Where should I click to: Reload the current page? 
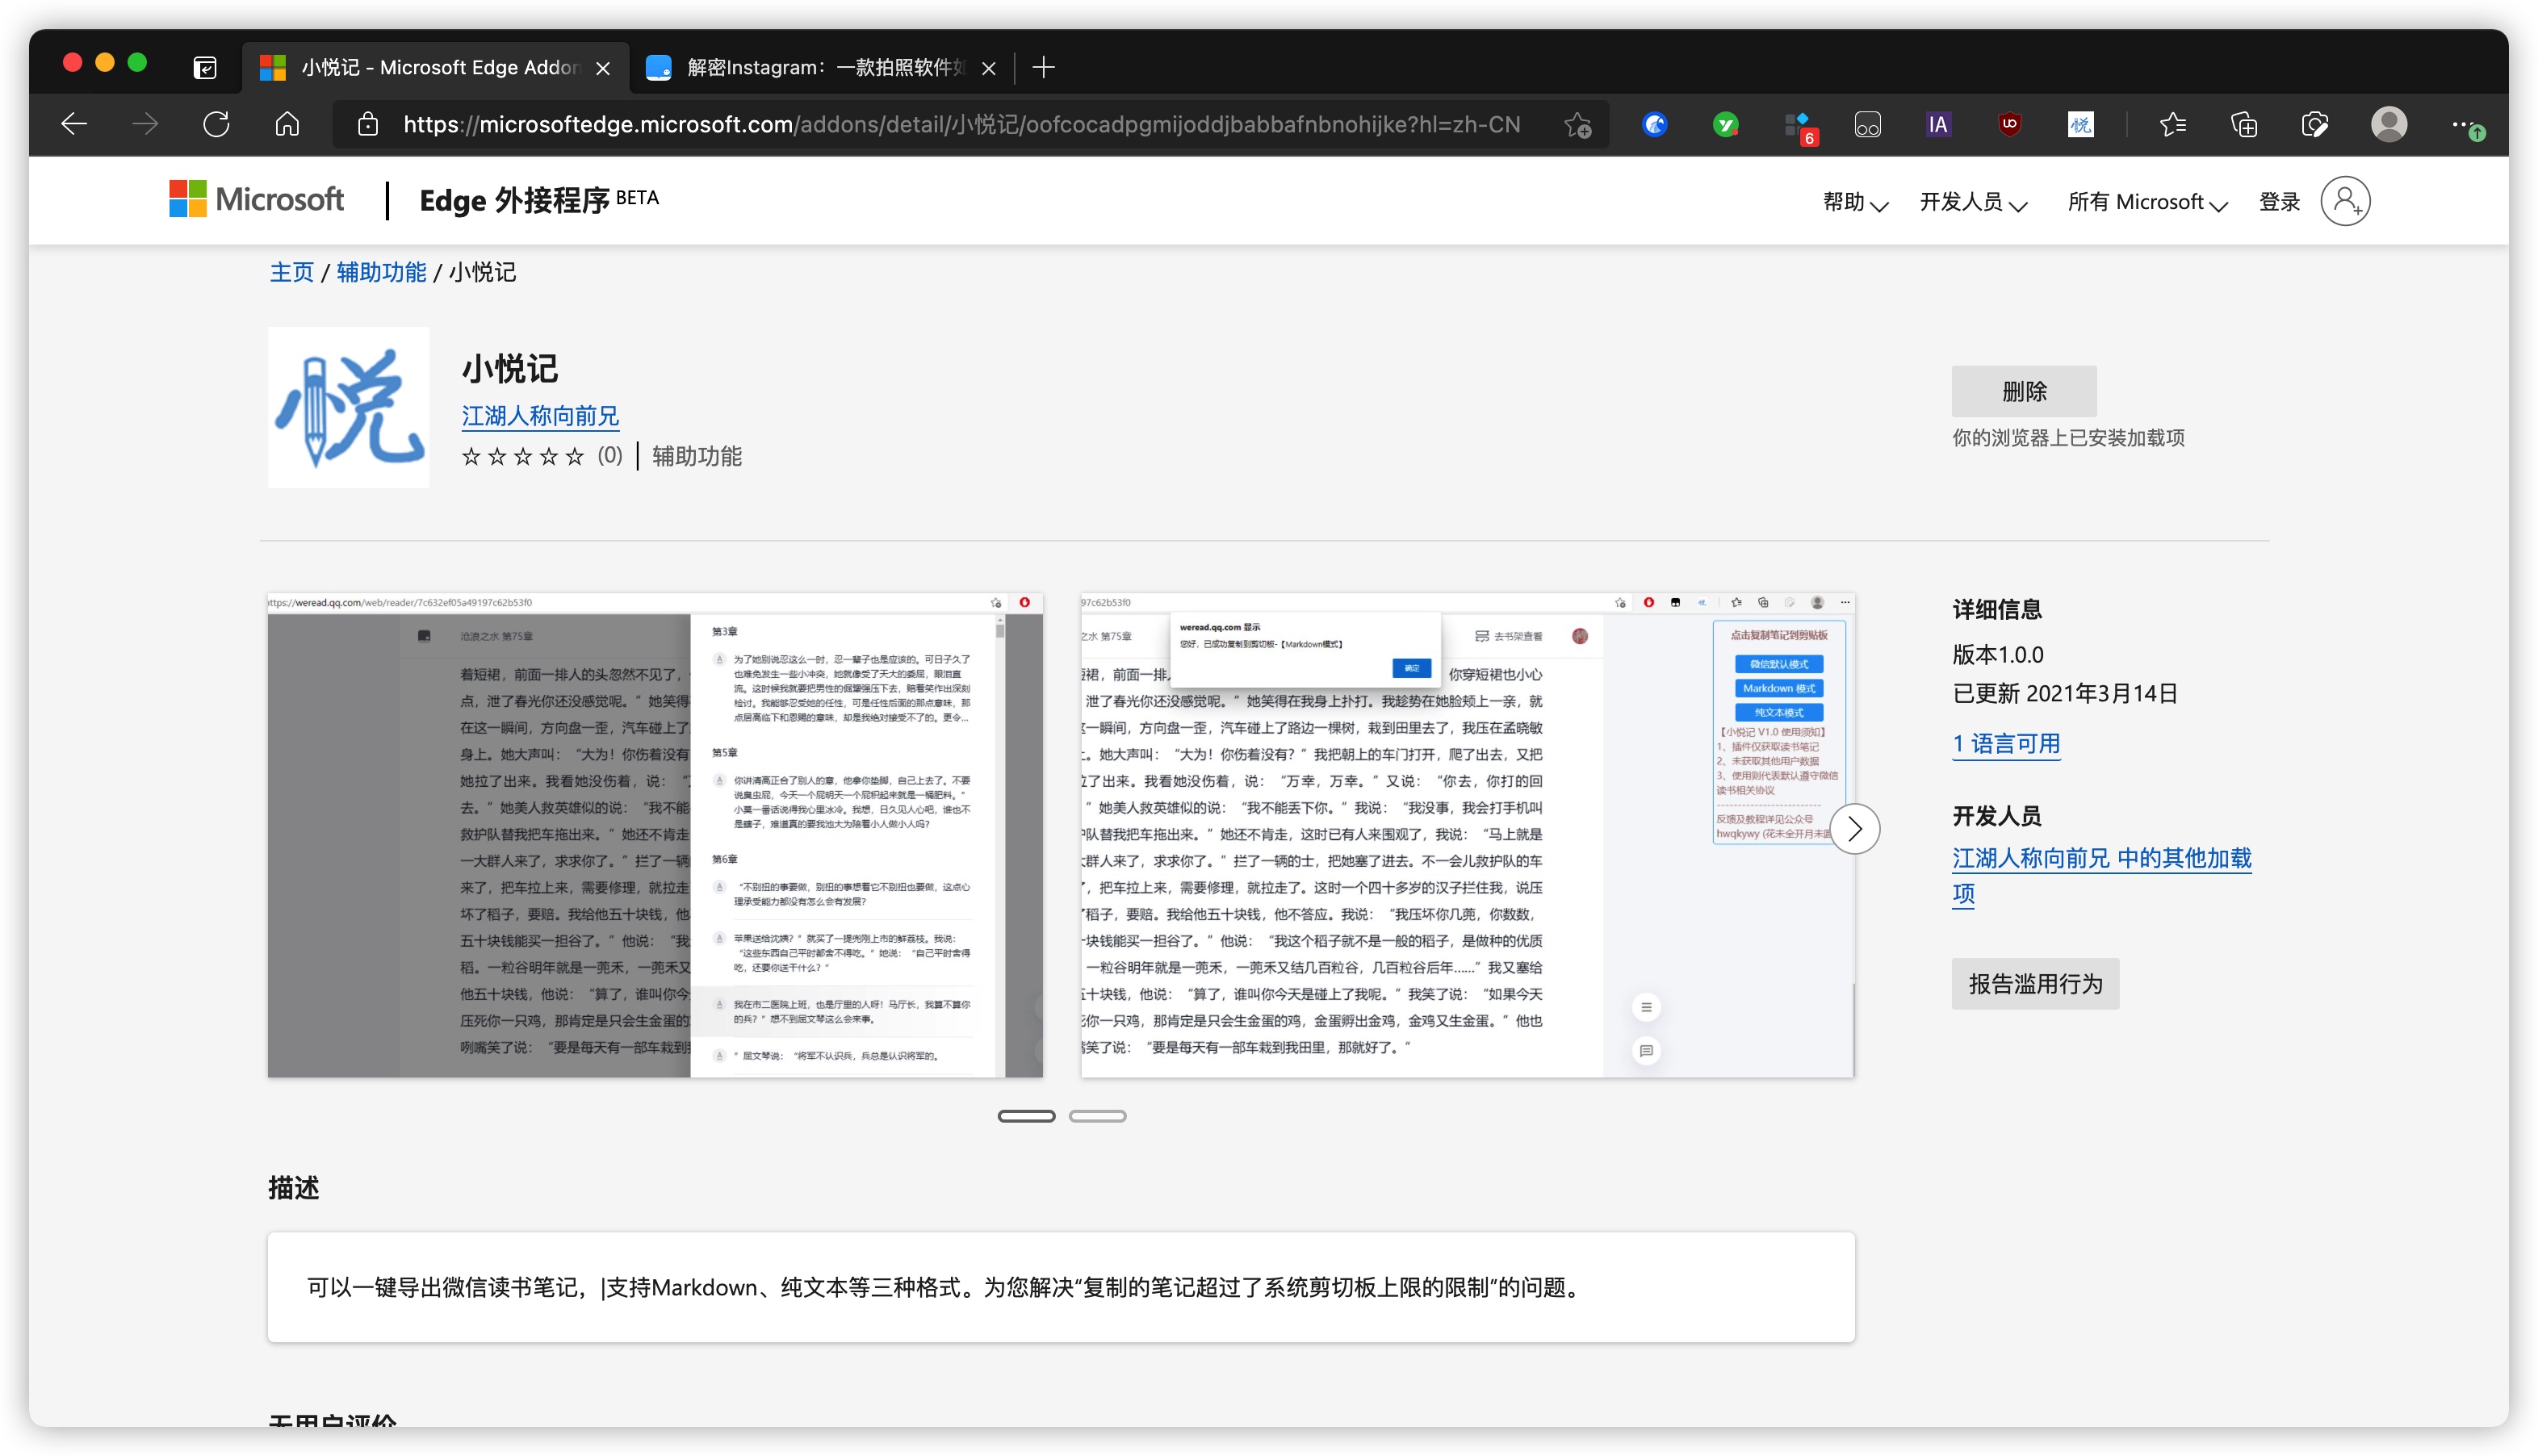point(216,124)
